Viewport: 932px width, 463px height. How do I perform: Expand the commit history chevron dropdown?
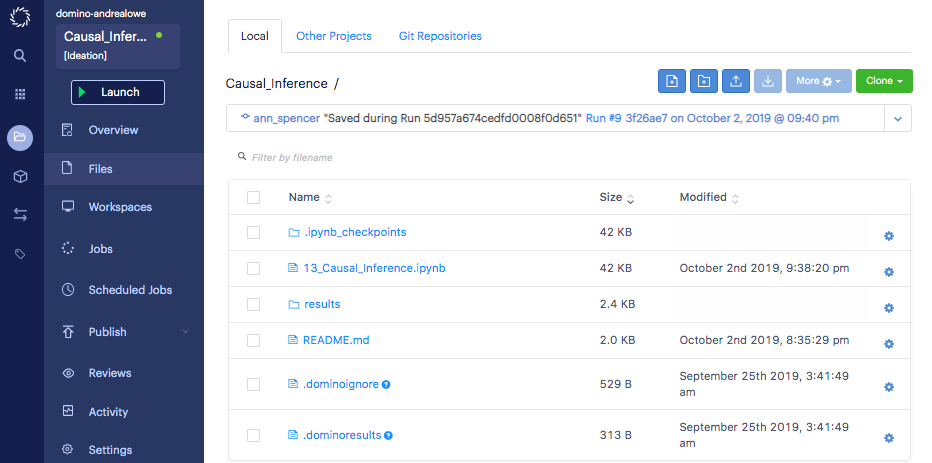[x=897, y=118]
